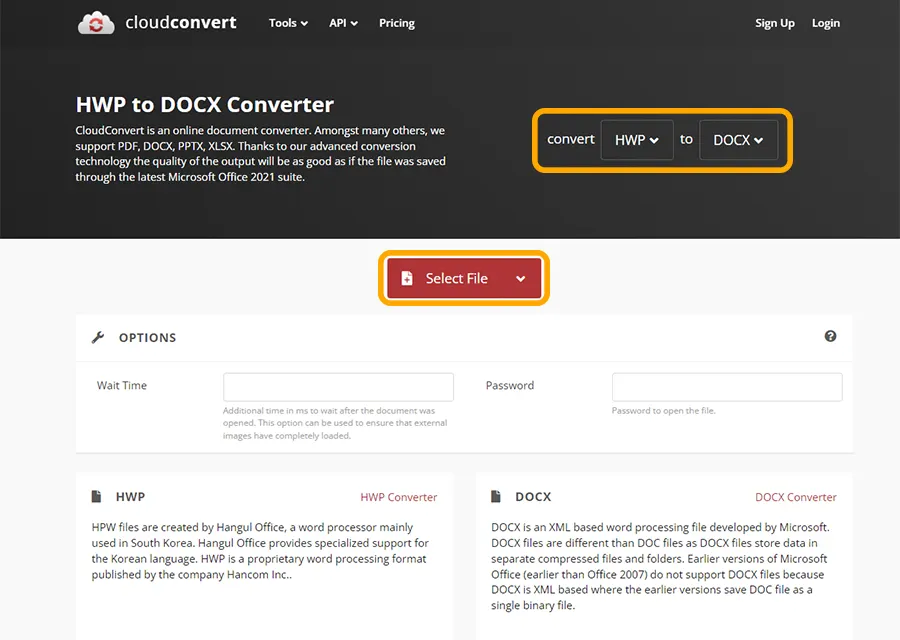Go to the Pricing page
Screen dimensions: 900x640
396,23
